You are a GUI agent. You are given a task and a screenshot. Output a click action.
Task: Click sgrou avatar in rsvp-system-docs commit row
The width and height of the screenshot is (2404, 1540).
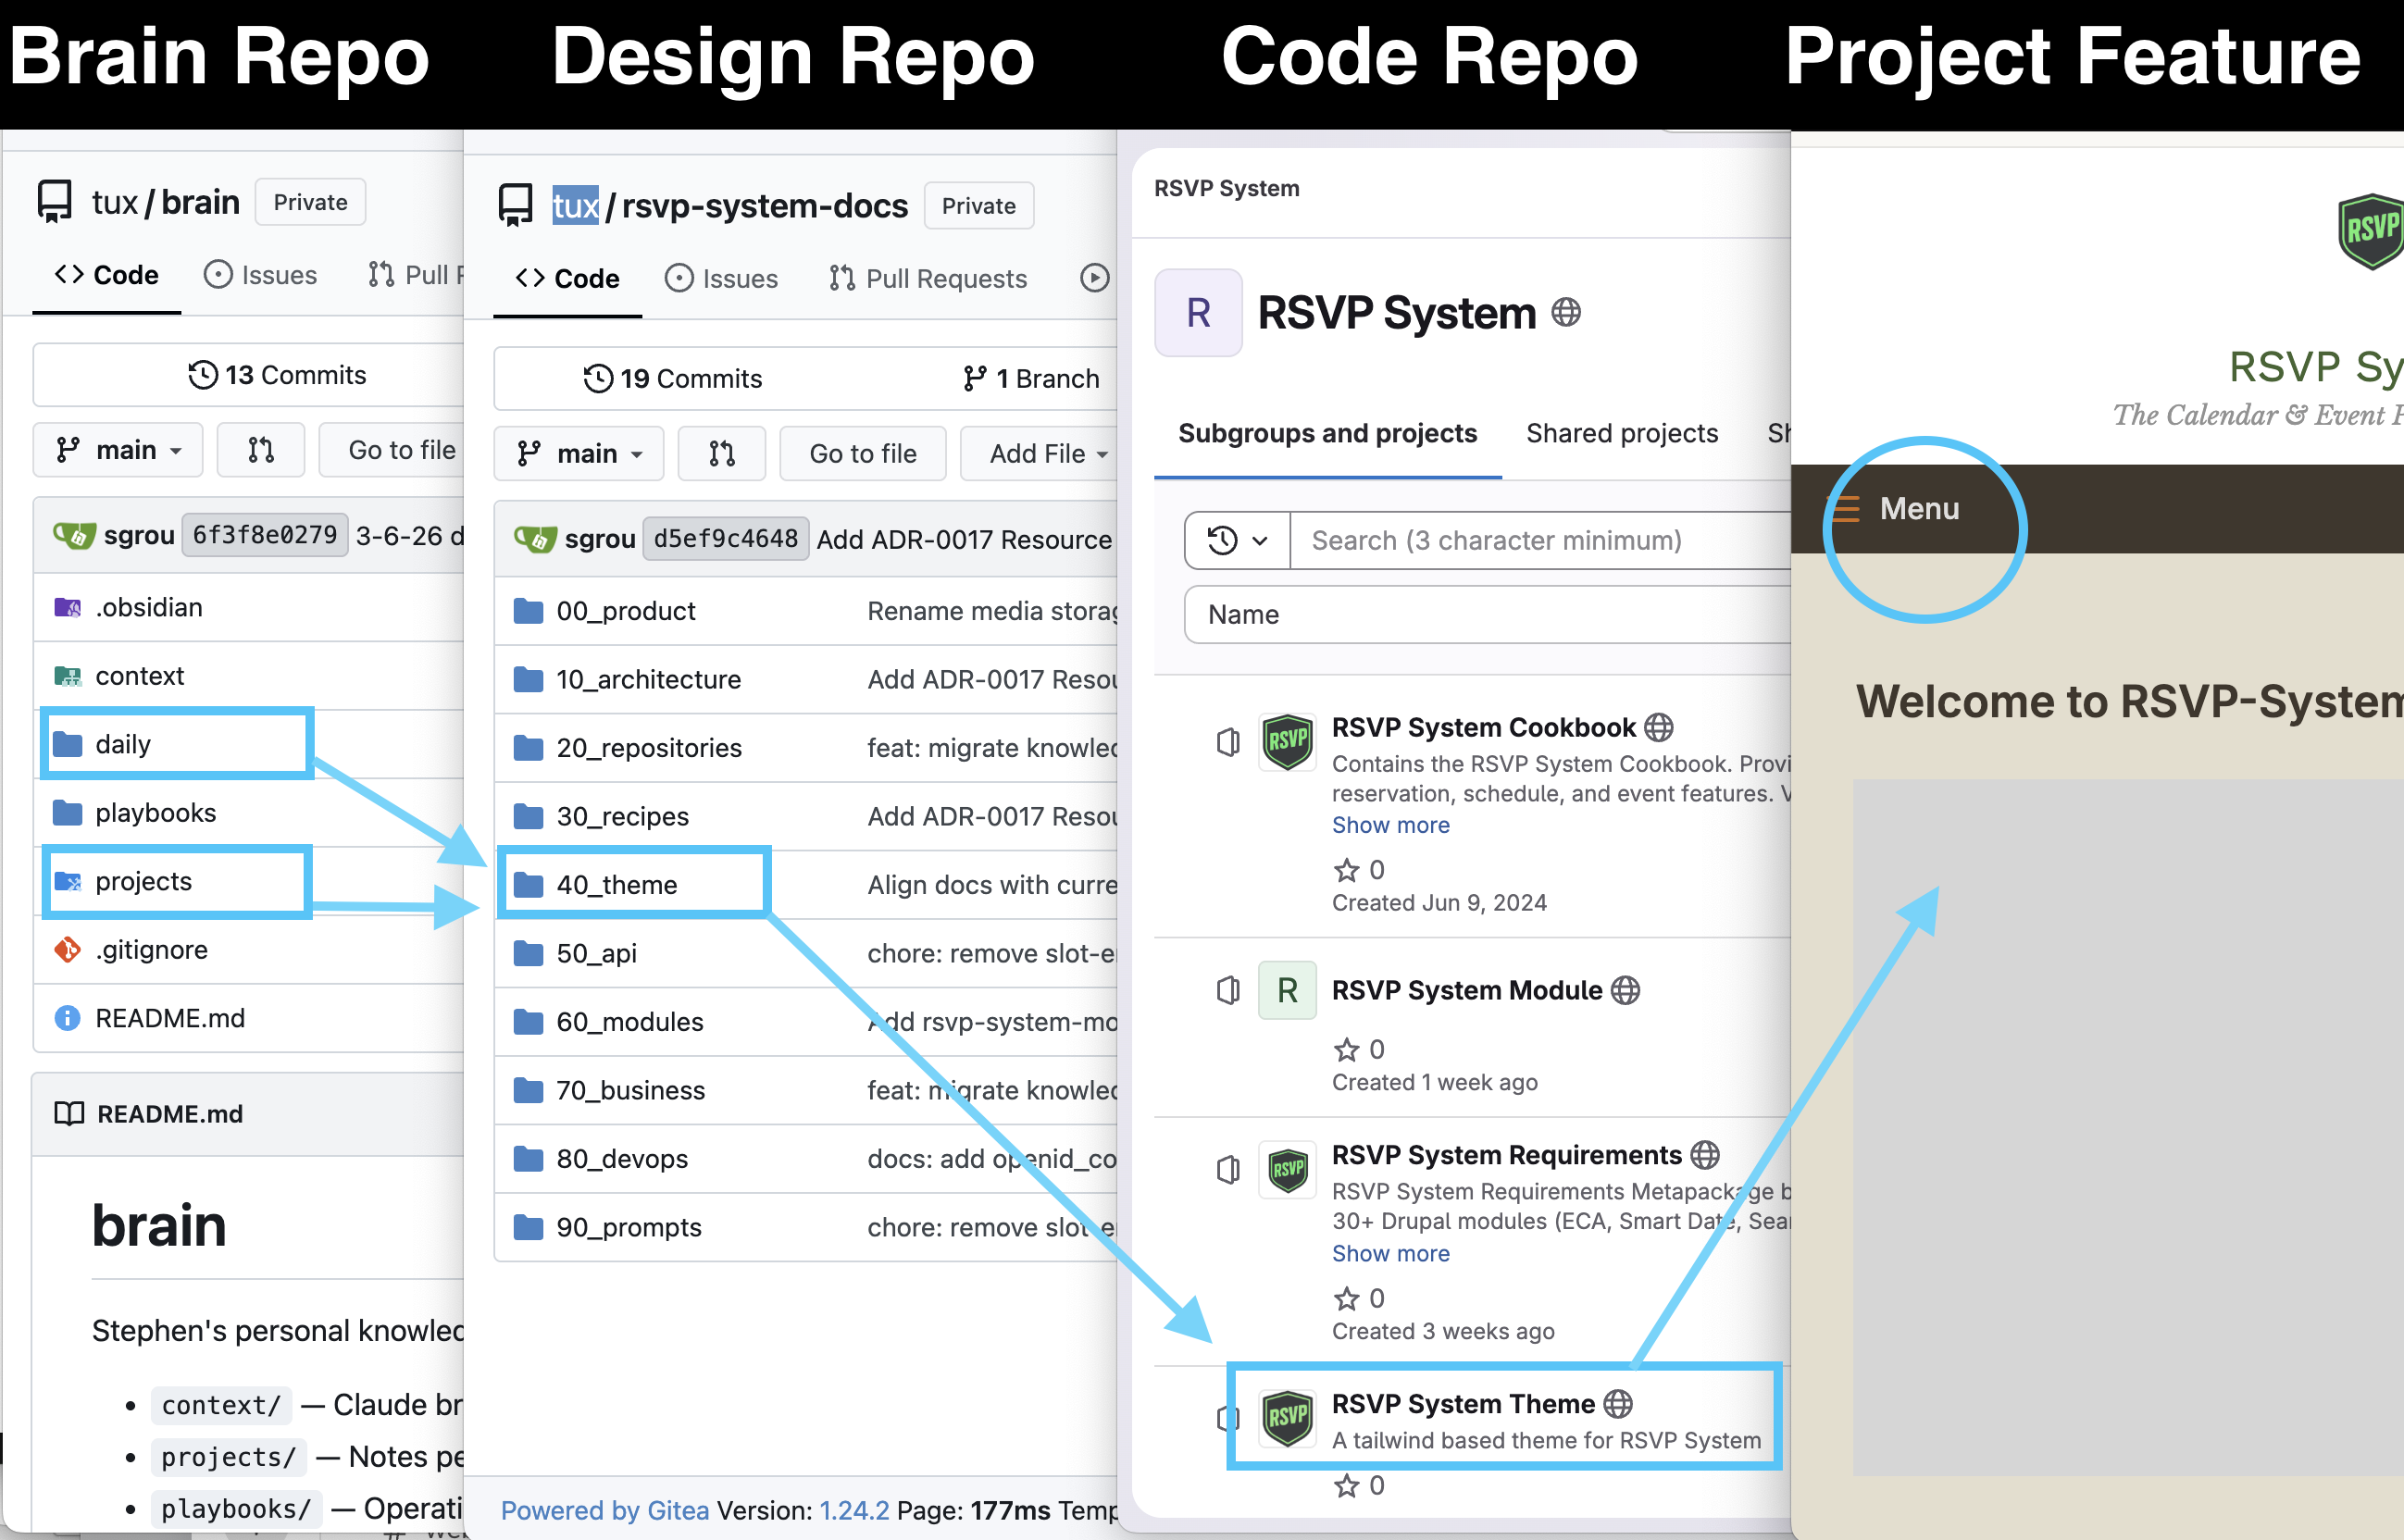[535, 540]
